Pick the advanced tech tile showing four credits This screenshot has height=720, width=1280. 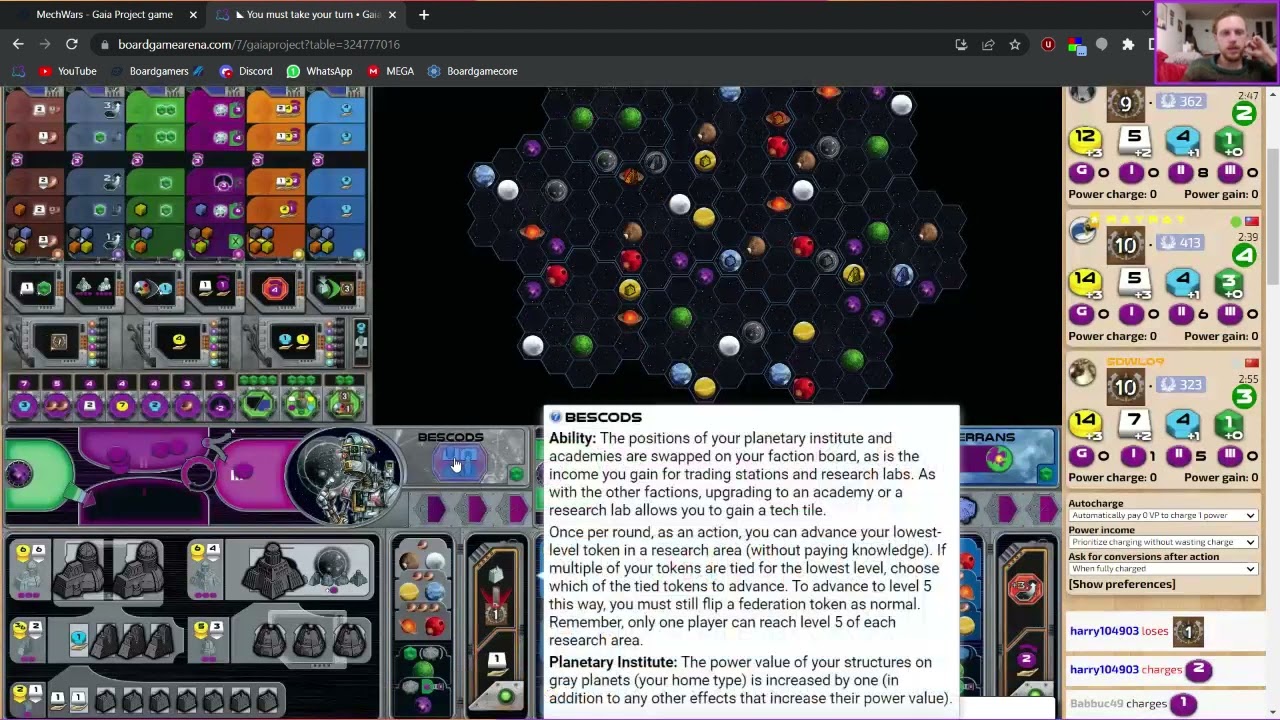click(178, 342)
